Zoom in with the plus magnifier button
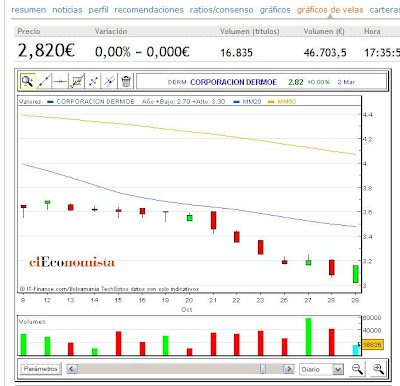 (x=378, y=369)
